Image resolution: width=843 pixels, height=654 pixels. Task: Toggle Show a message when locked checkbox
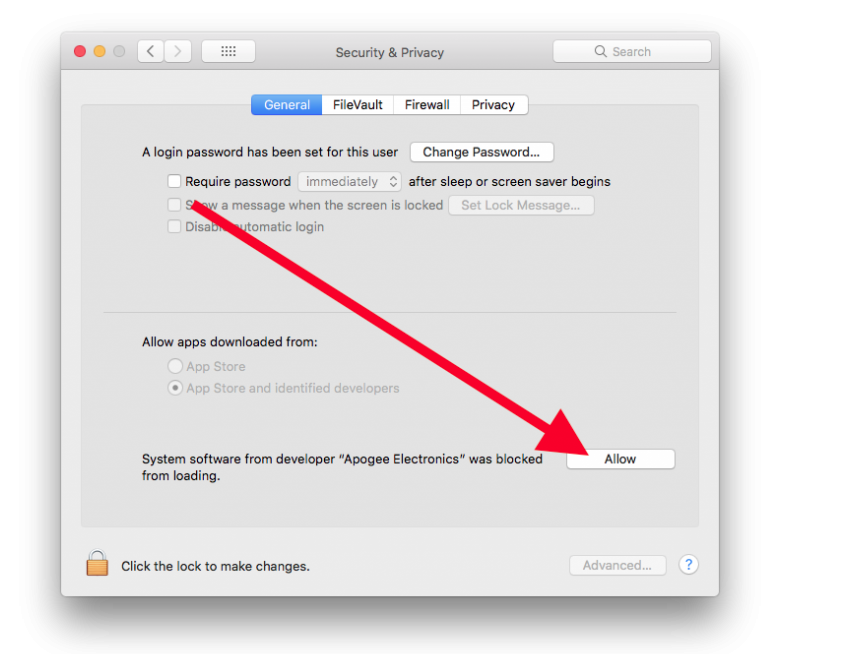[x=174, y=205]
